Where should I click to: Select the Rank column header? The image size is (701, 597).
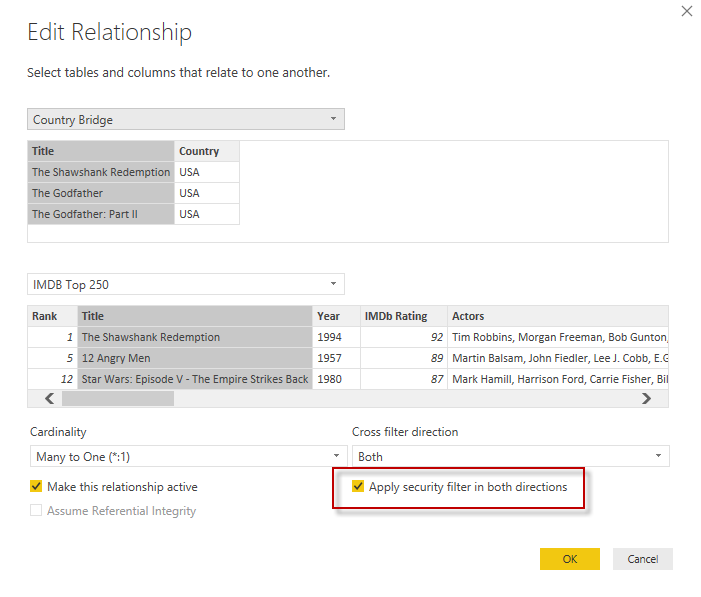point(53,316)
